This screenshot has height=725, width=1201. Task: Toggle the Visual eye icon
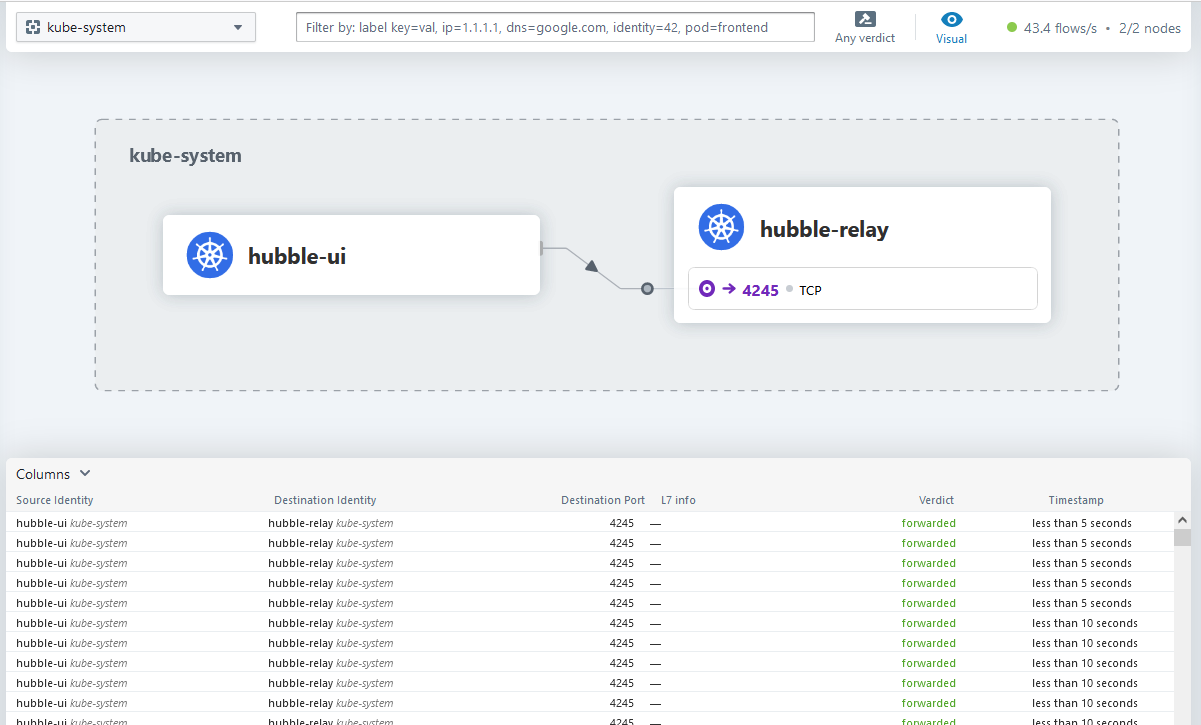click(x=952, y=19)
